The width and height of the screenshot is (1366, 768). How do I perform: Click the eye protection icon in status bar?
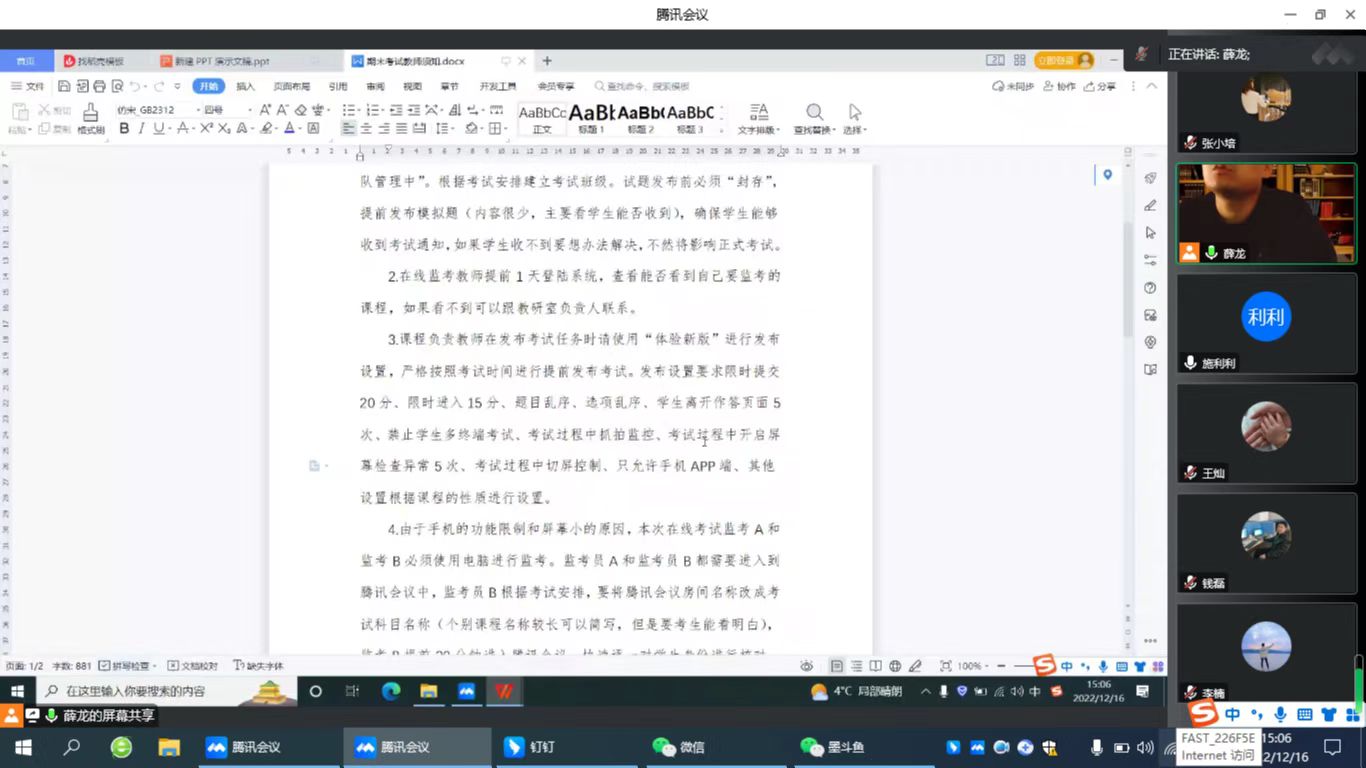point(806,666)
